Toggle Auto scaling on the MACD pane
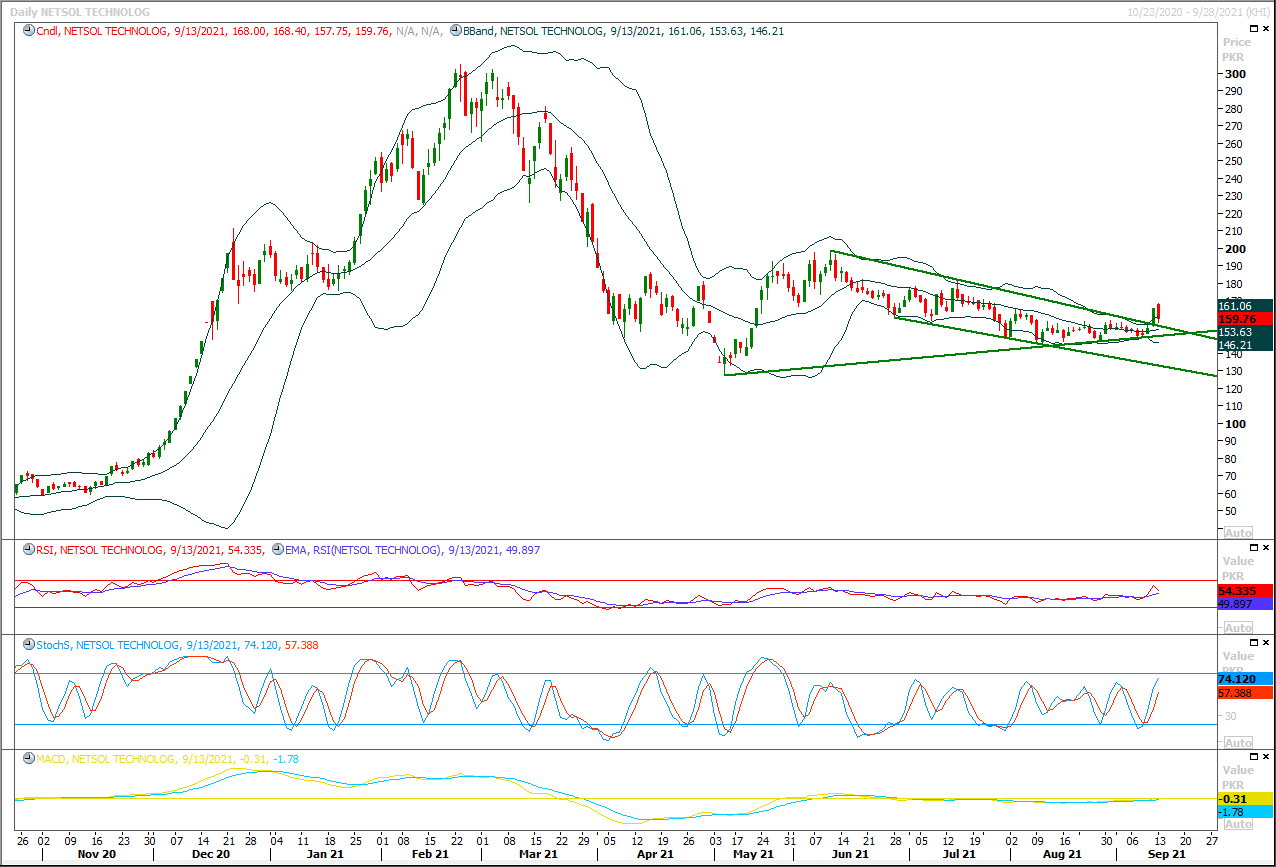This screenshot has width=1276, height=867. click(1237, 824)
